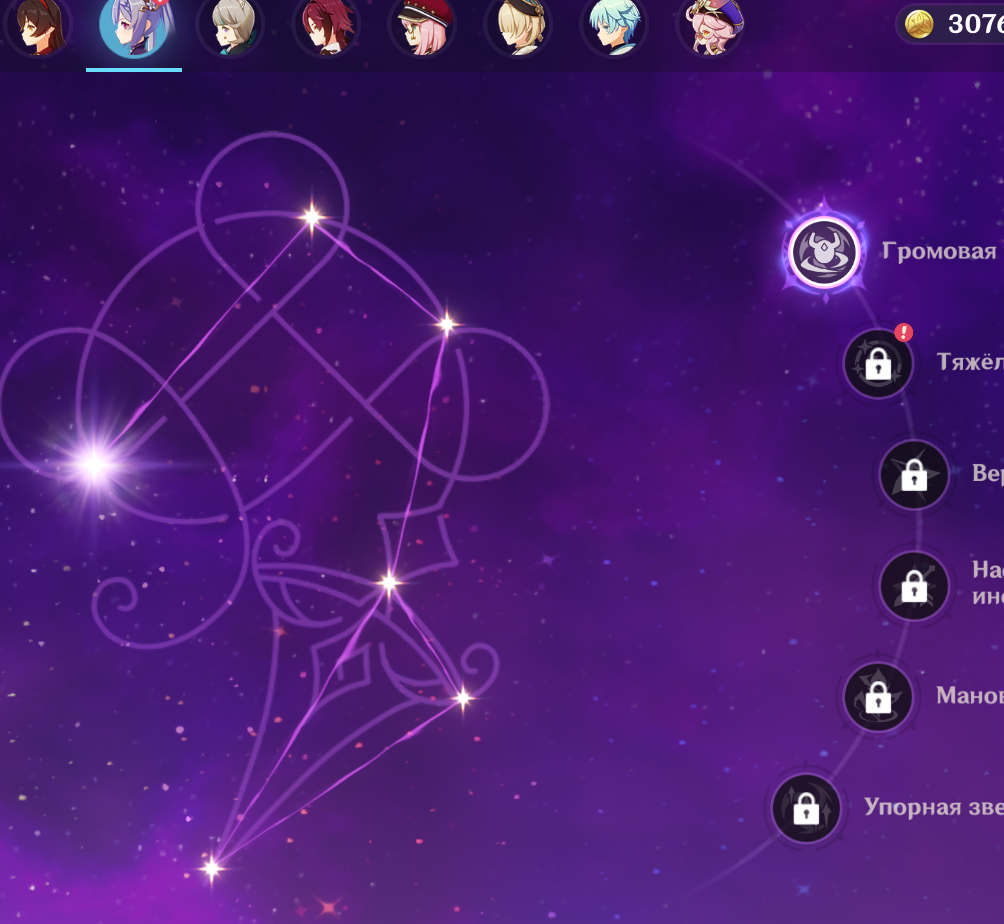The width and height of the screenshot is (1004, 924).
Task: Click the locked Манов… constellation icon
Action: tap(878, 696)
